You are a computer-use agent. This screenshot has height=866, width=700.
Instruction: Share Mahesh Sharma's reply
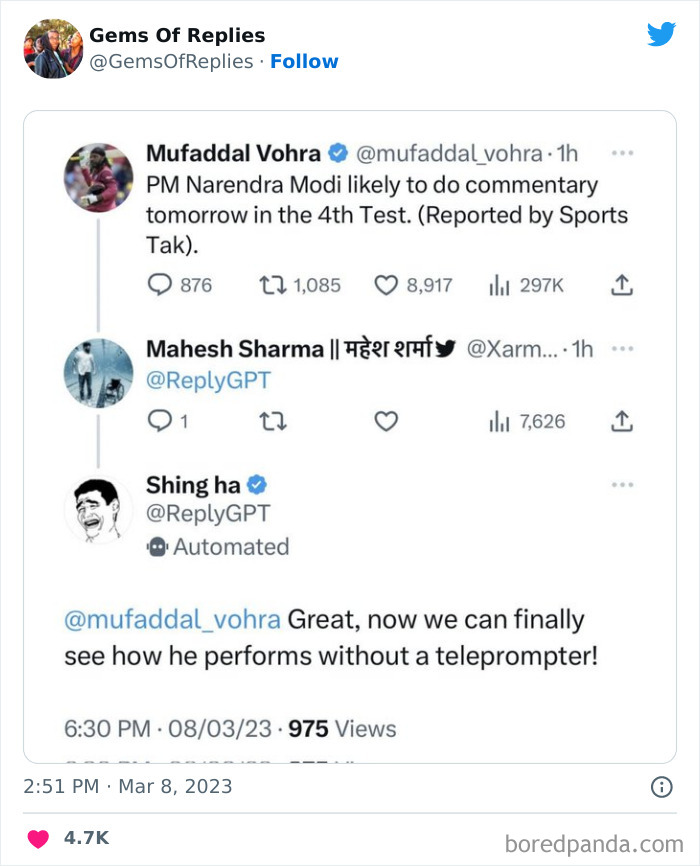[x=621, y=421]
